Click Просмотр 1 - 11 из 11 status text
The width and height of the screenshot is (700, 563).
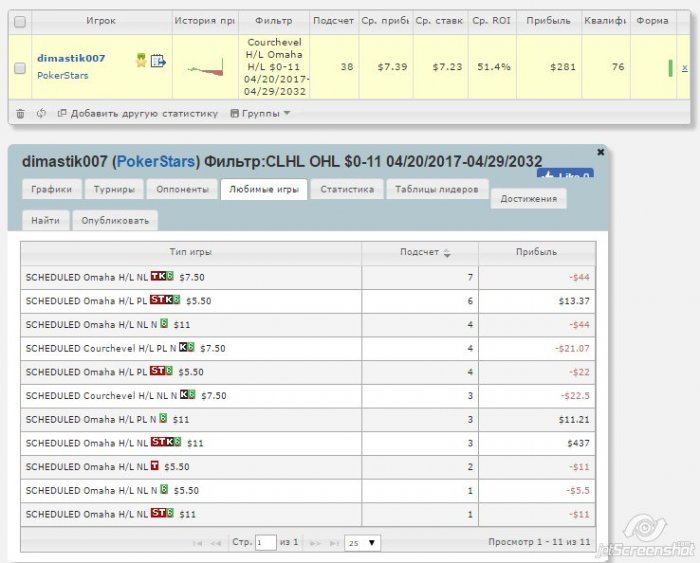(539, 542)
